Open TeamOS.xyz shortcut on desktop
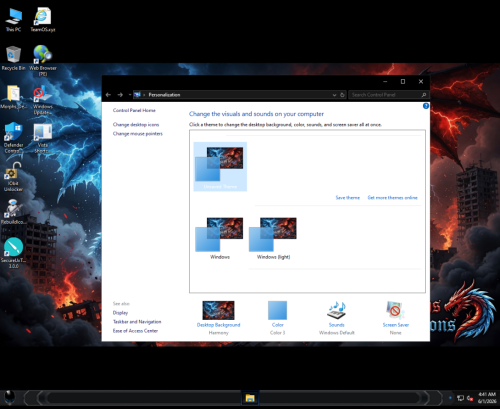This screenshot has width=500, height=409. point(43,20)
